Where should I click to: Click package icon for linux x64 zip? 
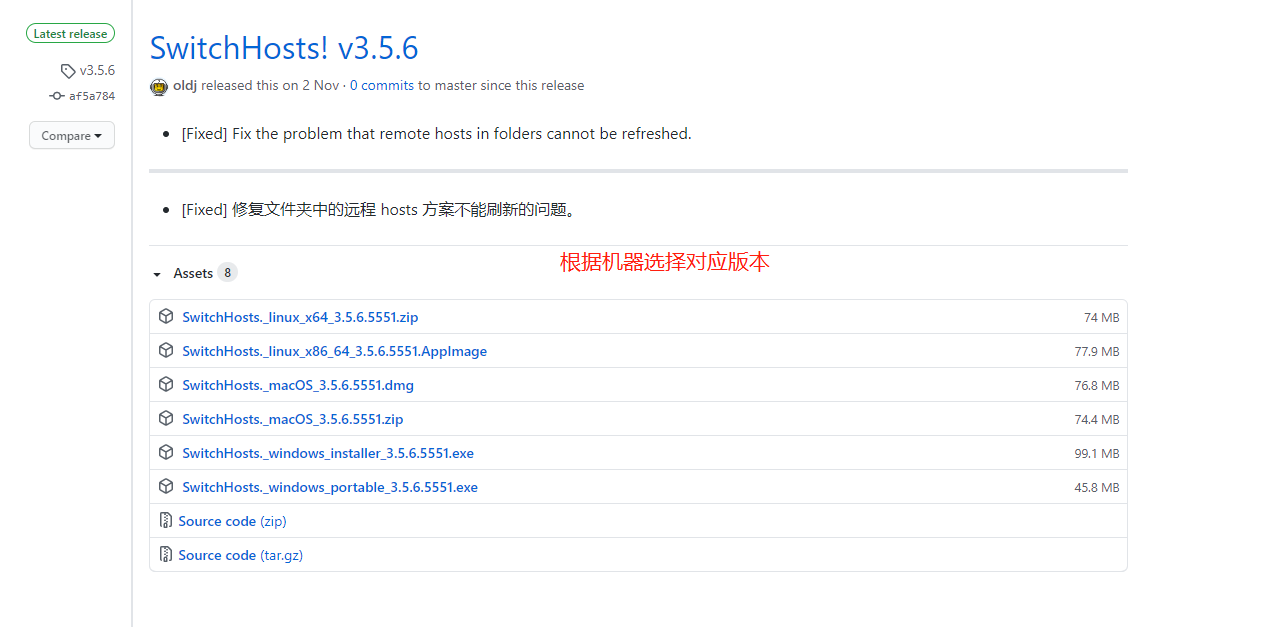pyautogui.click(x=166, y=317)
